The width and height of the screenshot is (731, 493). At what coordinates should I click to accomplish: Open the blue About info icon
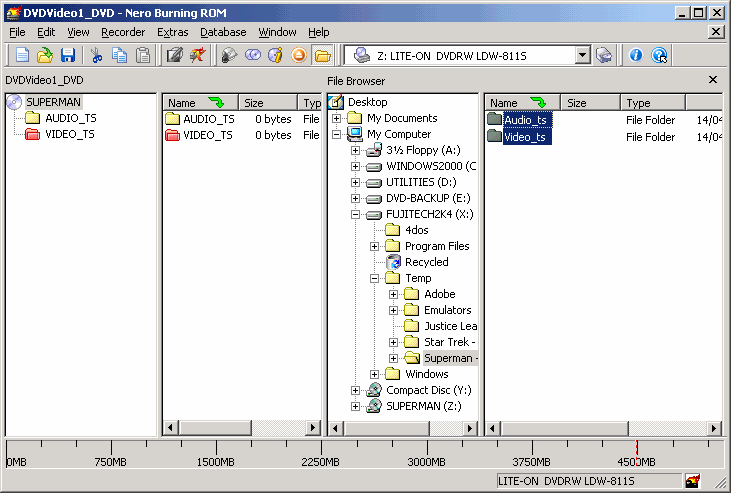pyautogui.click(x=635, y=55)
